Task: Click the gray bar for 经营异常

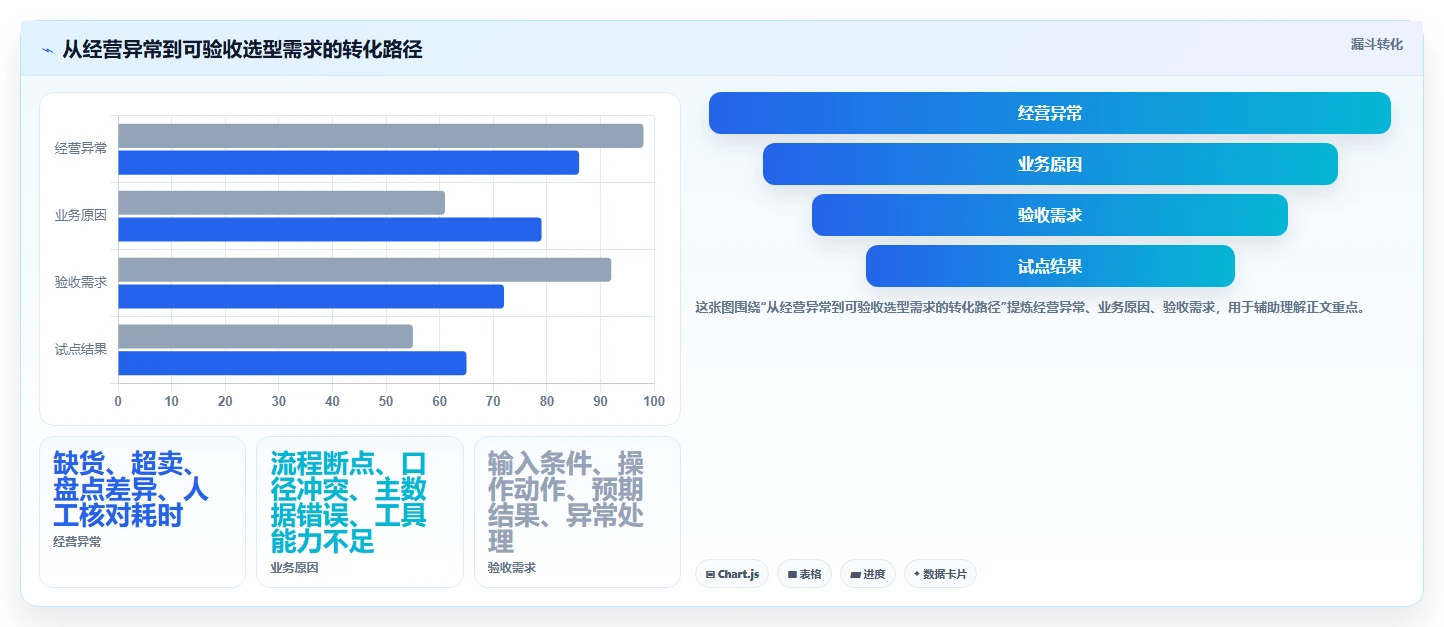Action: 381,136
